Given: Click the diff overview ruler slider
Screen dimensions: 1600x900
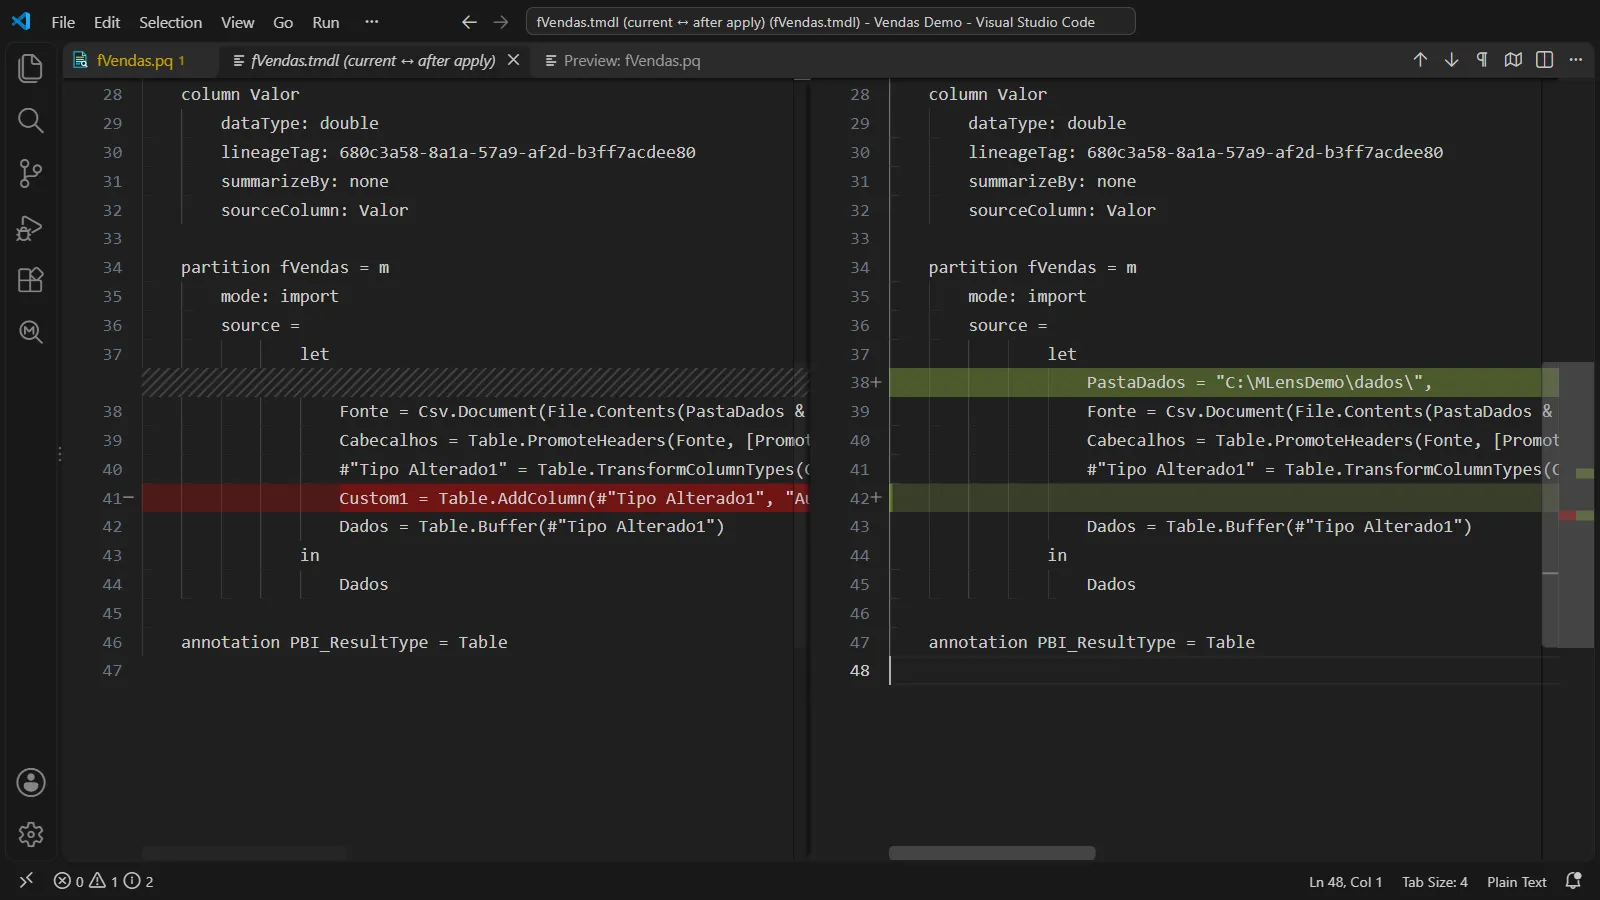Looking at the screenshot, I should (x=1567, y=505).
